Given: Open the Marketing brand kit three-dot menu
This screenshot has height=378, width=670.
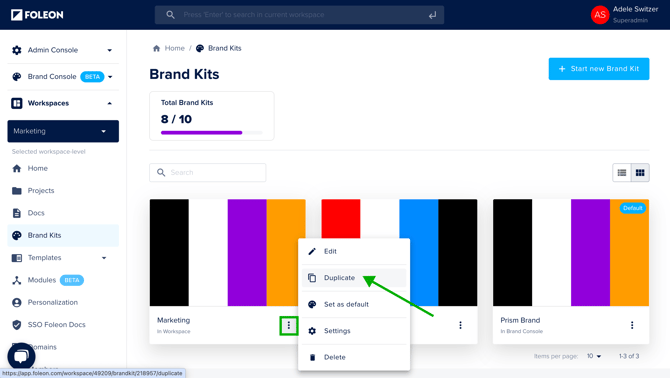Looking at the screenshot, I should (x=289, y=325).
